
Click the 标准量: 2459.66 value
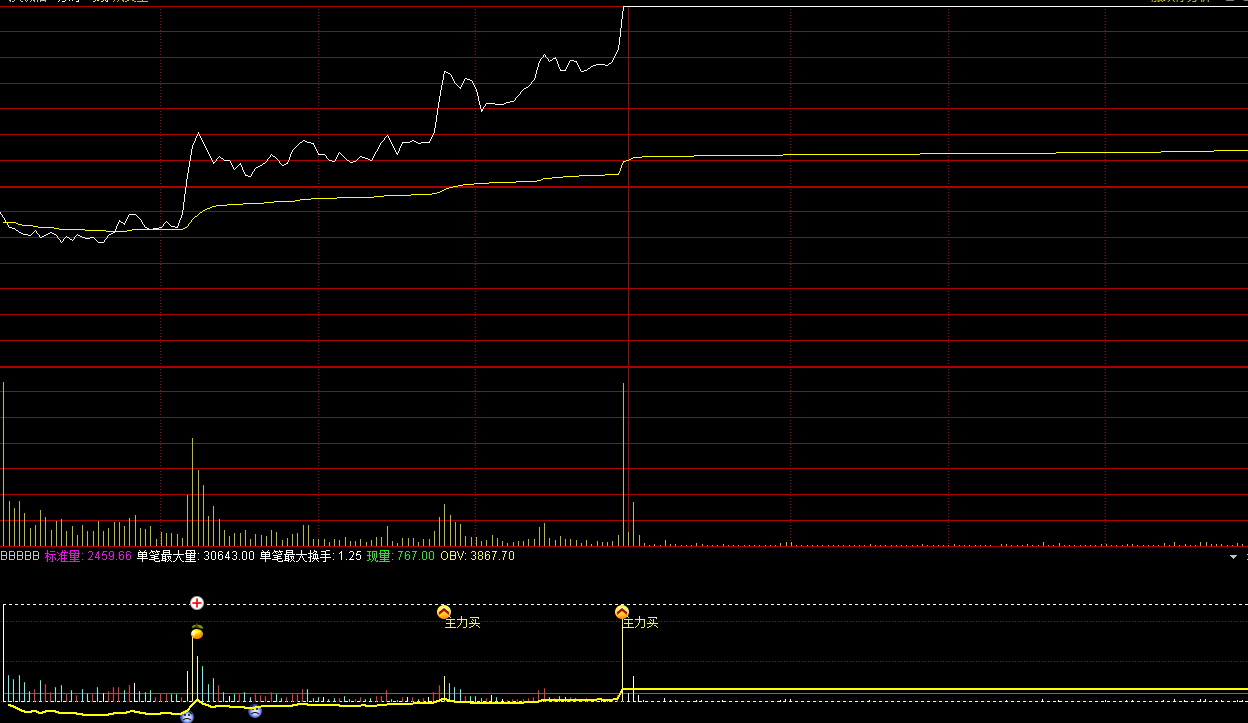[x=88, y=556]
